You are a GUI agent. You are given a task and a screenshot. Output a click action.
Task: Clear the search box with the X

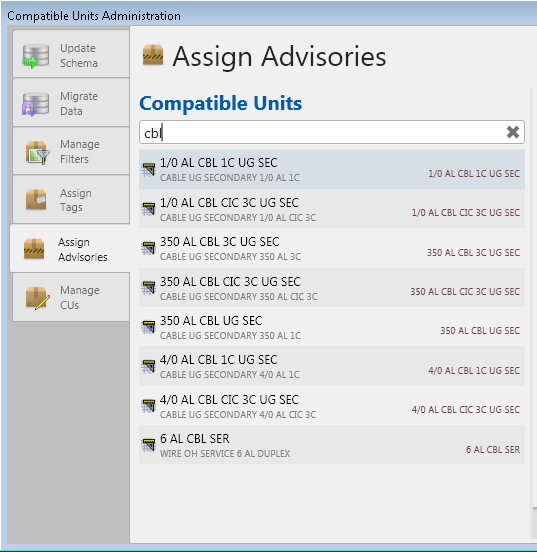pos(513,132)
